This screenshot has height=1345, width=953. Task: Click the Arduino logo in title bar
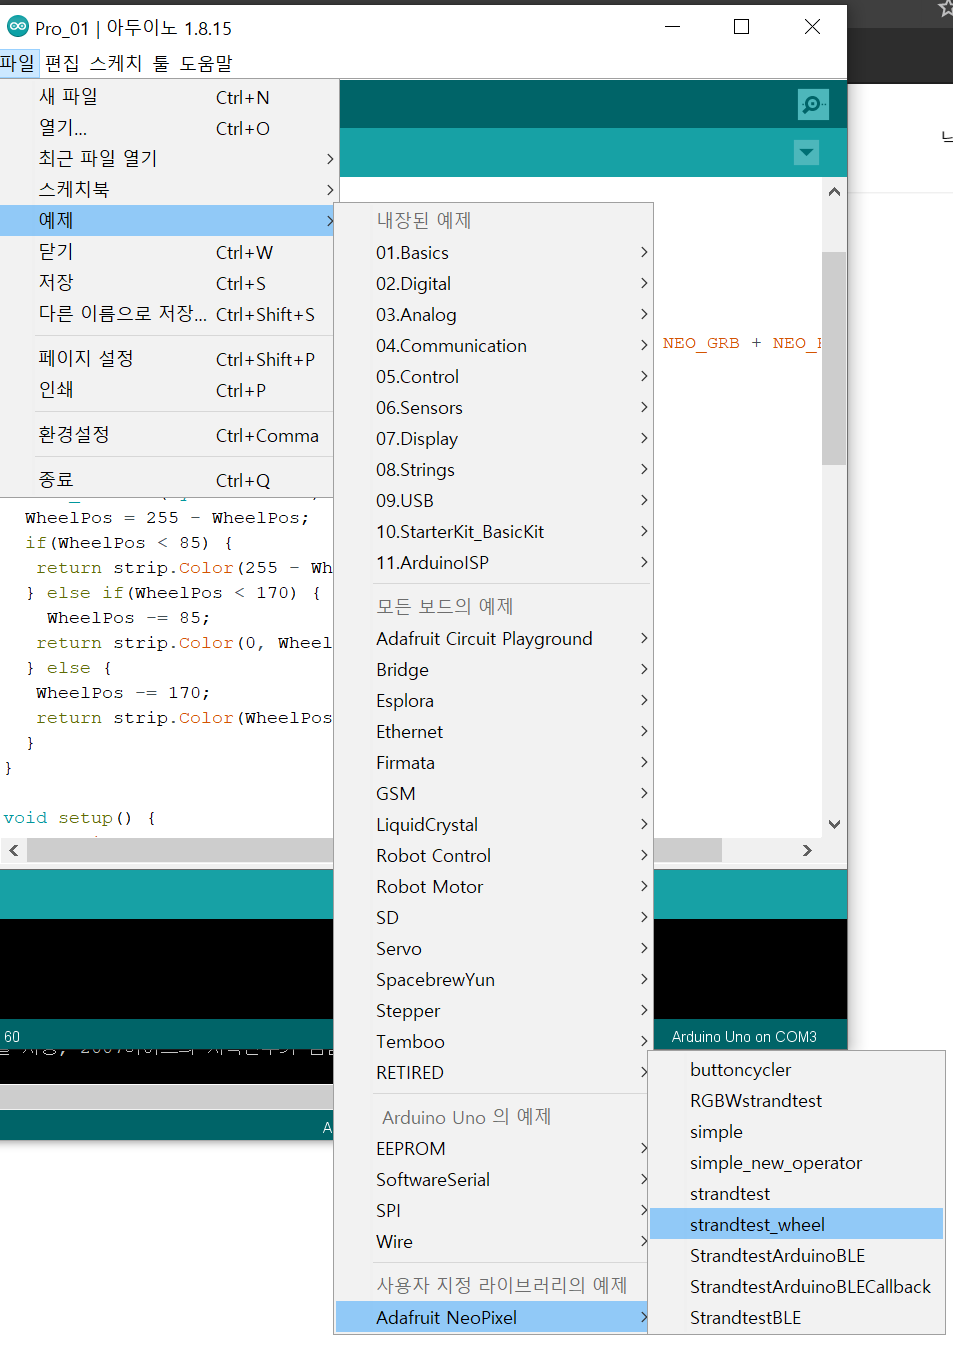17,27
